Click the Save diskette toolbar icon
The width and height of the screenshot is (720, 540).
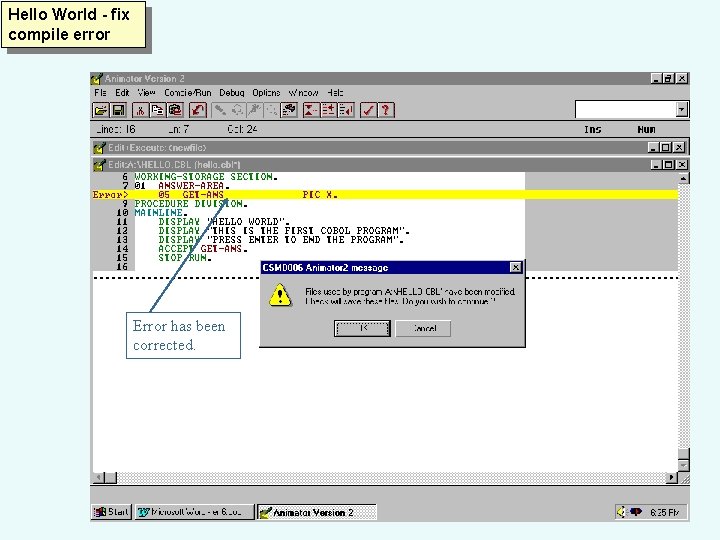(118, 110)
